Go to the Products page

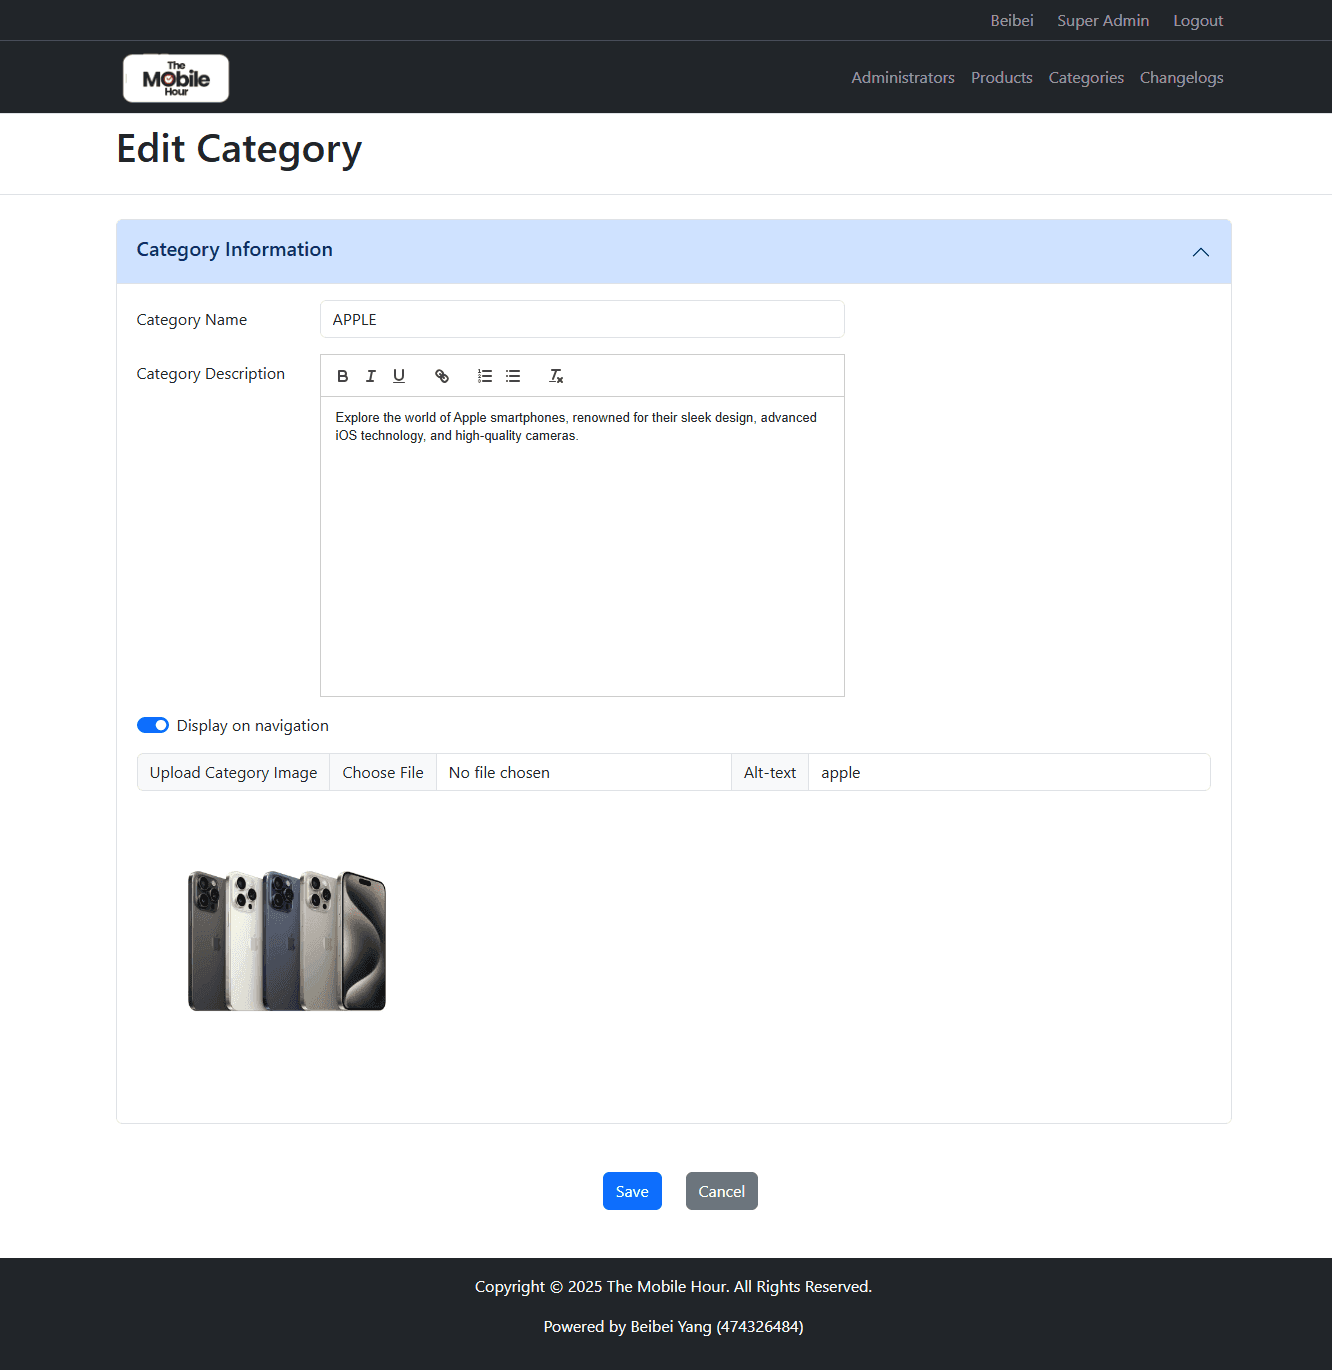point(1001,78)
